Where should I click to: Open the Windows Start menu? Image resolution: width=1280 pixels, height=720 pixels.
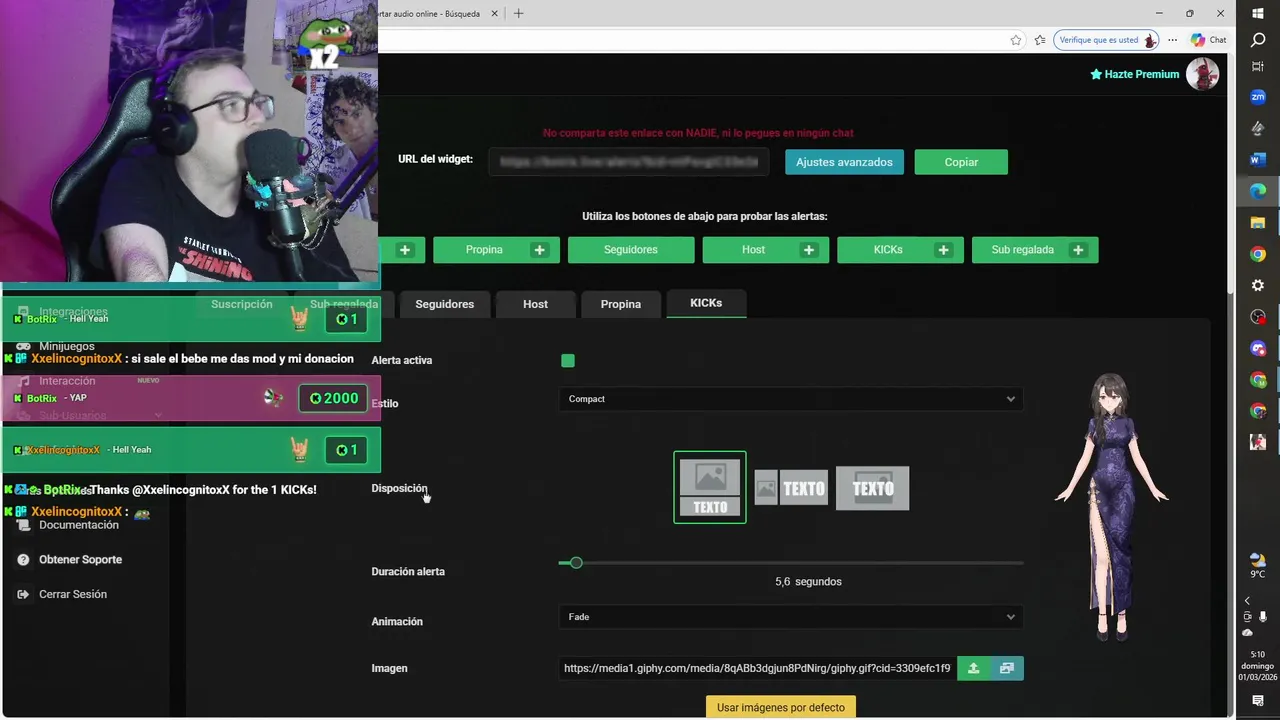[x=1258, y=13]
